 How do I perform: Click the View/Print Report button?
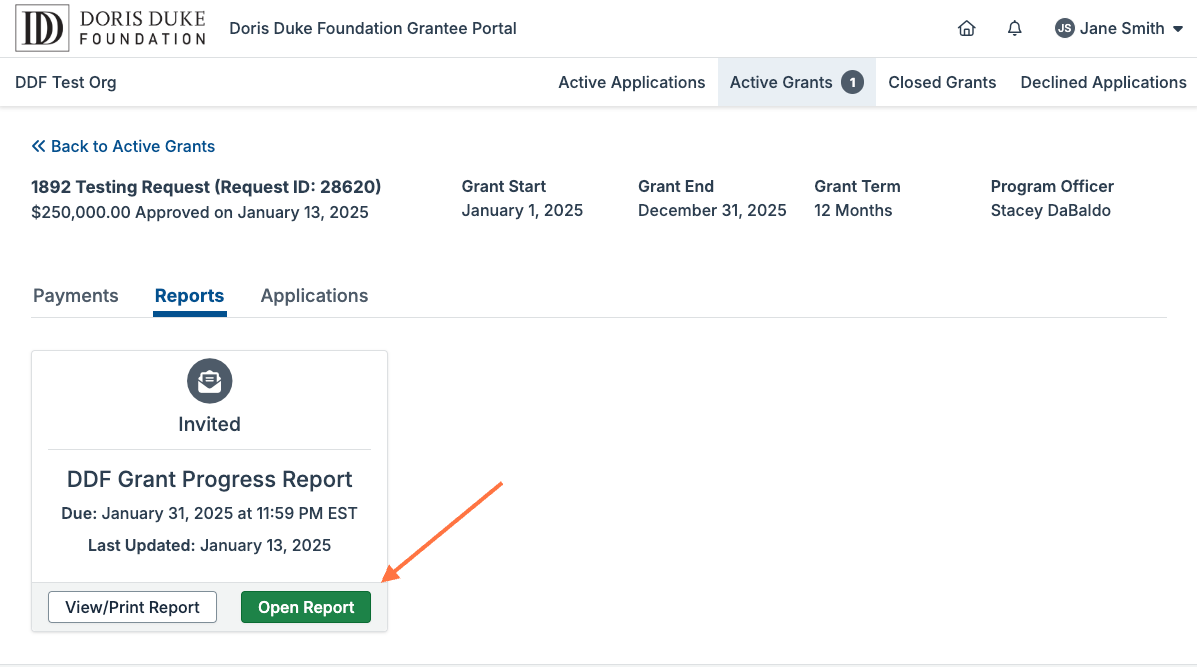point(132,607)
